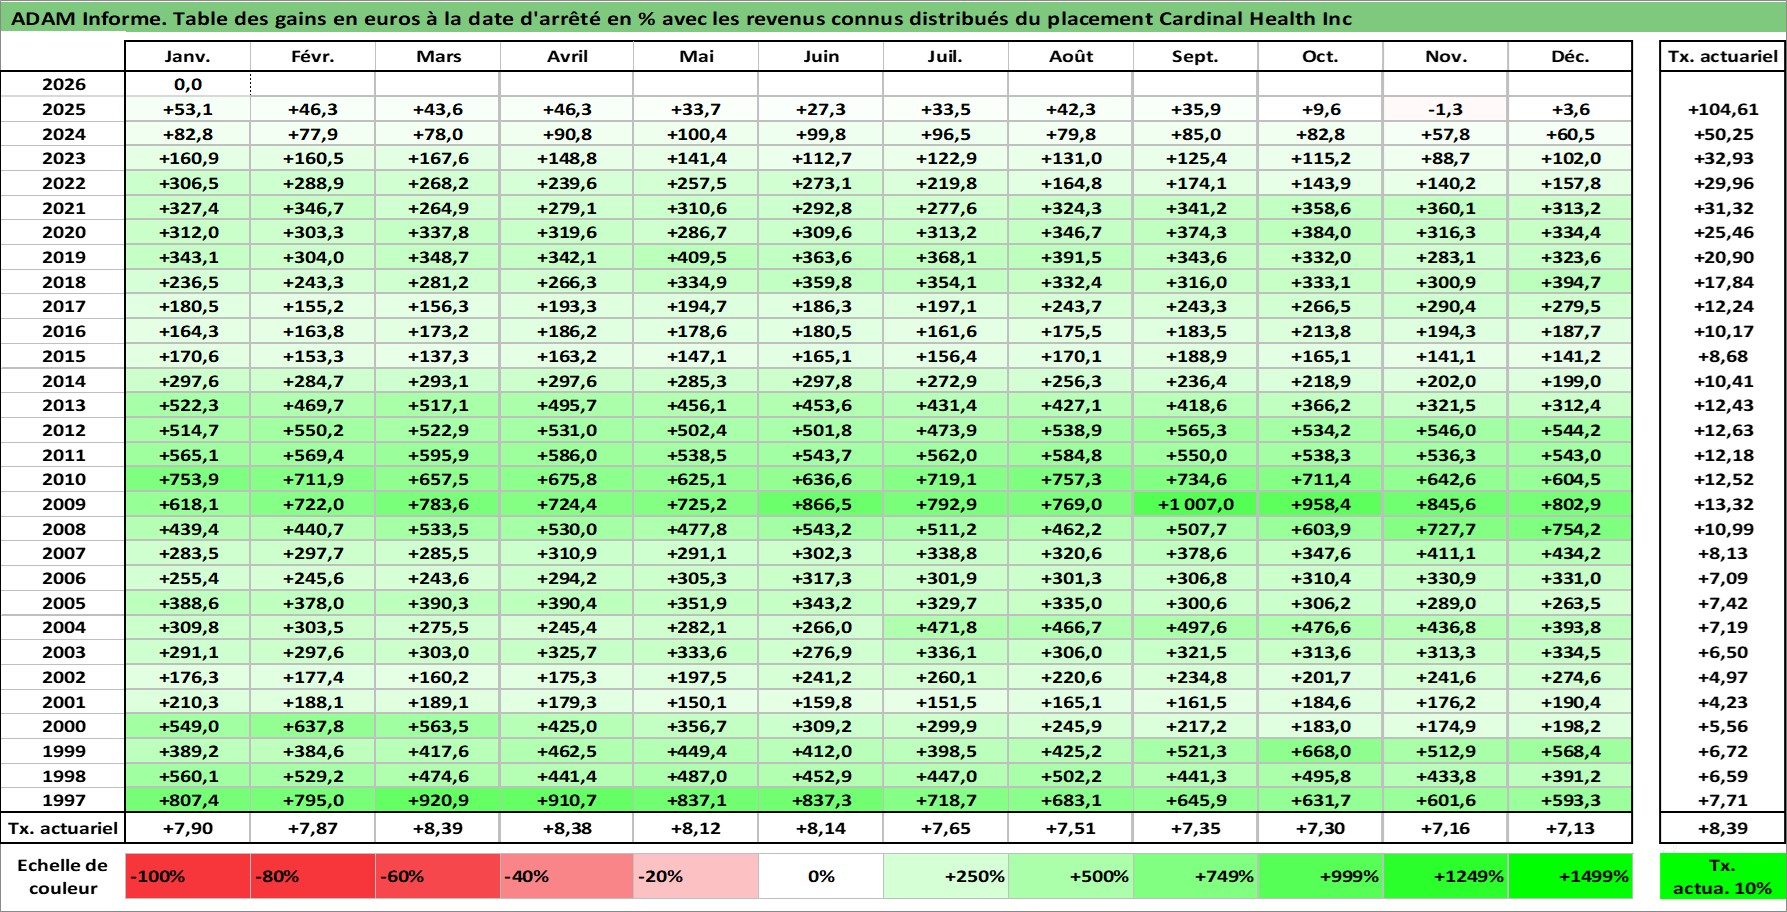Click the -1,3 November 2025 cell

click(1446, 109)
